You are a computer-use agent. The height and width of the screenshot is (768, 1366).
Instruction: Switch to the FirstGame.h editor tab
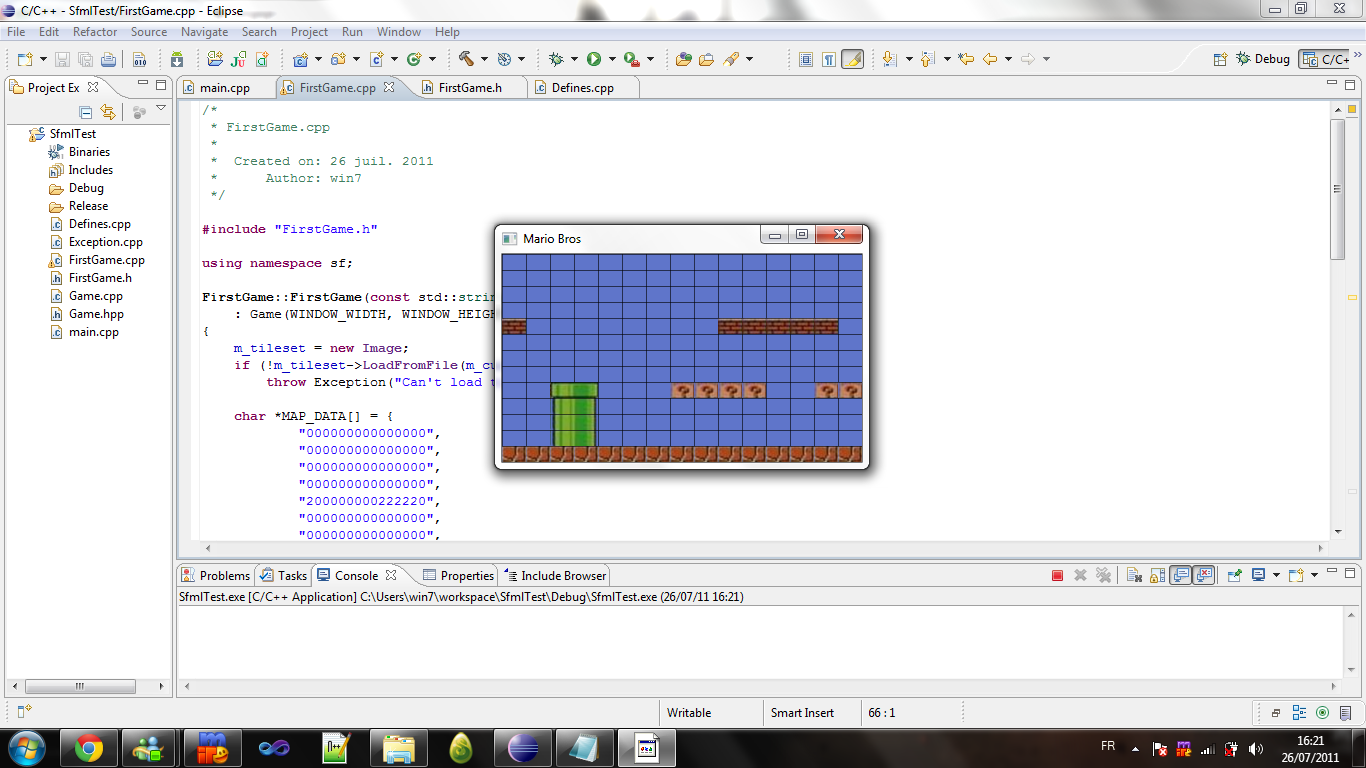coord(470,88)
